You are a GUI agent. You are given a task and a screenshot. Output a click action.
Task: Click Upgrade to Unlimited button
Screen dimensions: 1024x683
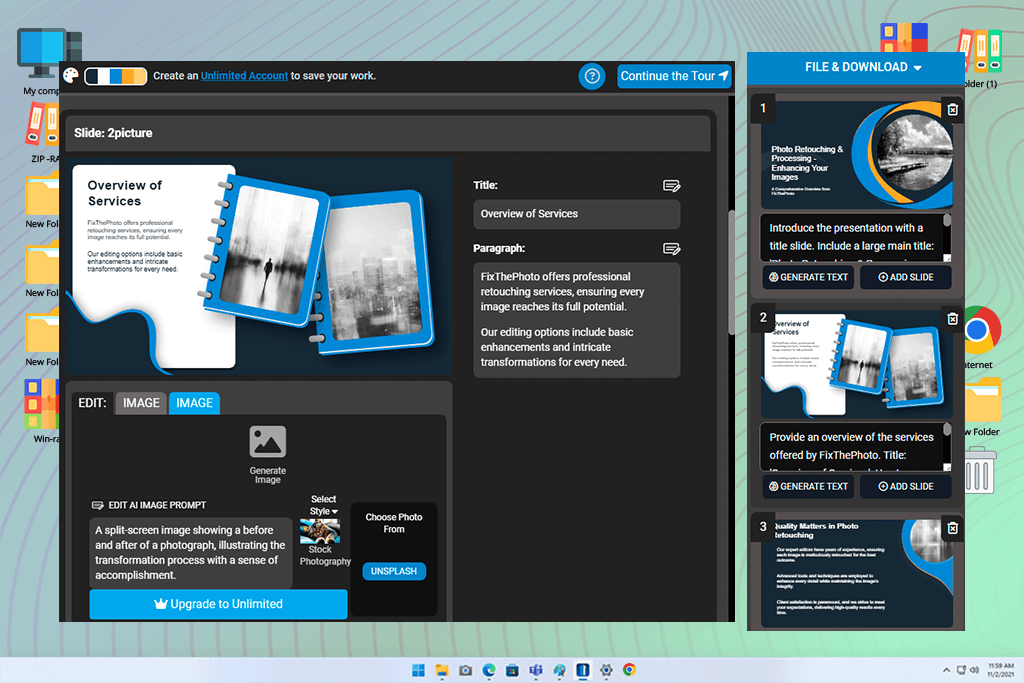218,604
